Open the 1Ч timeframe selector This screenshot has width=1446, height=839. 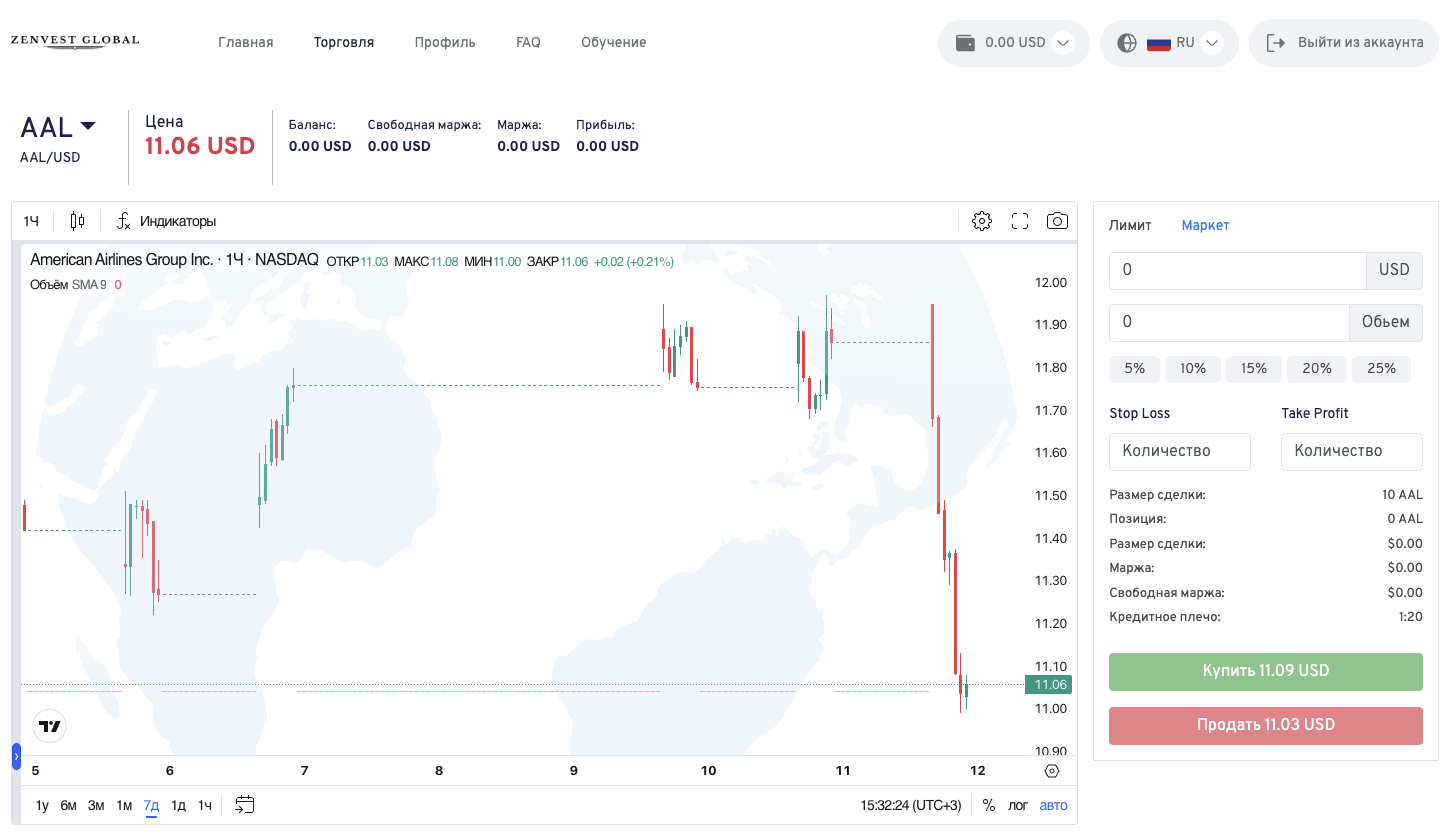tap(32, 221)
